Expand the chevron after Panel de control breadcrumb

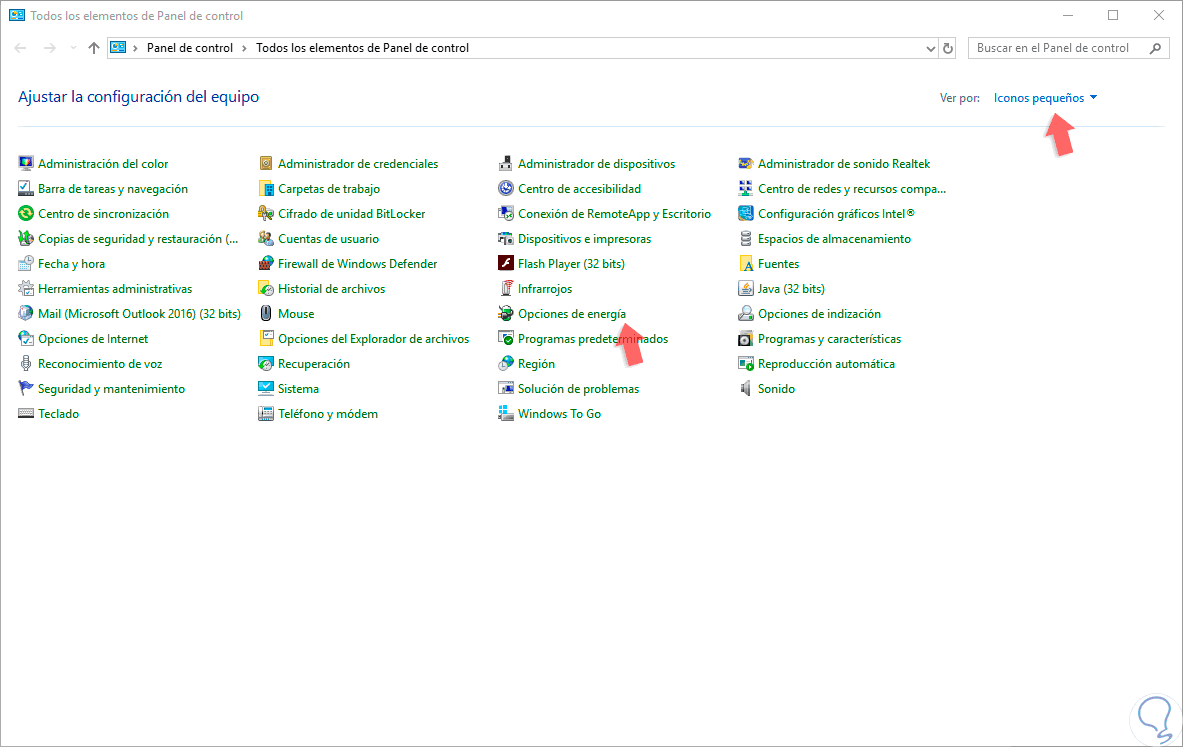tap(245, 48)
